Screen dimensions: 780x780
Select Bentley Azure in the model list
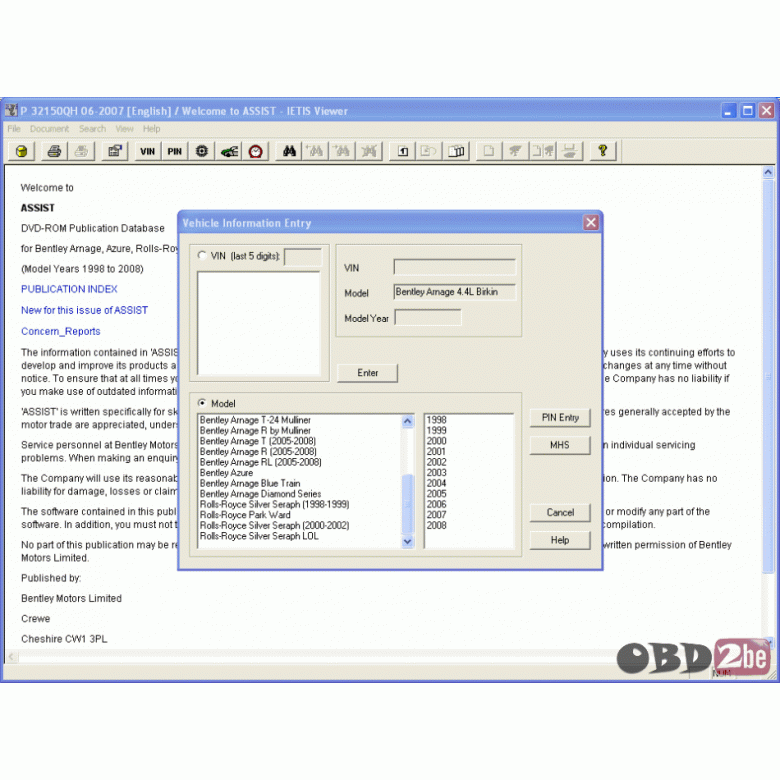[x=226, y=473]
